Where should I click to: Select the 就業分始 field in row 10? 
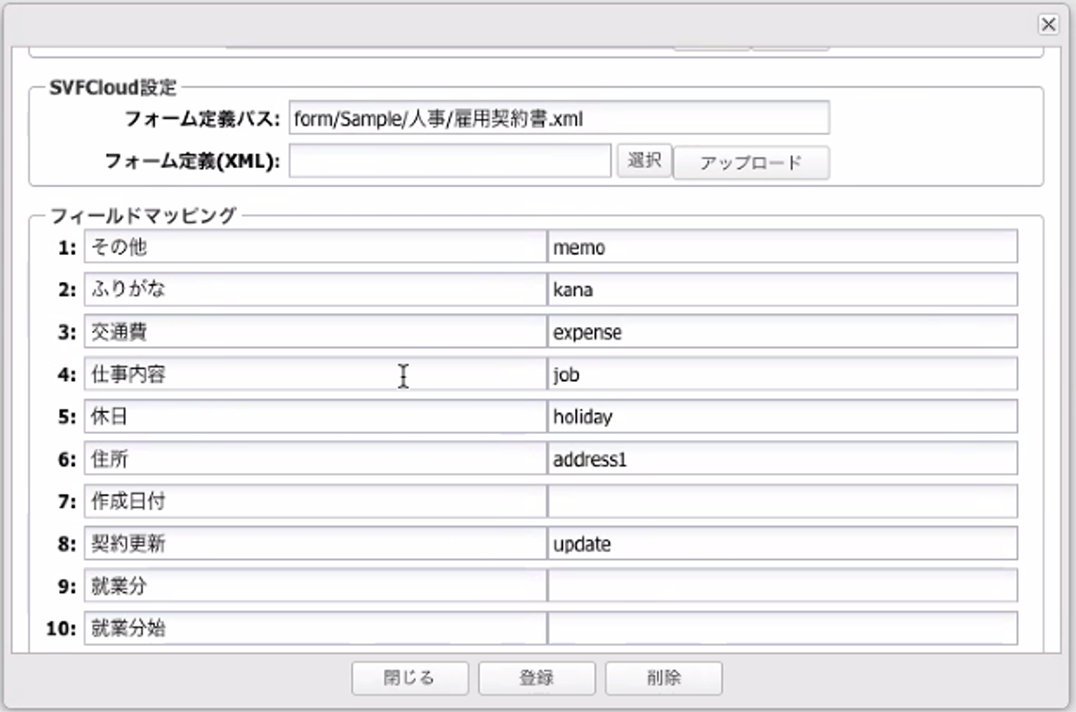pos(315,629)
